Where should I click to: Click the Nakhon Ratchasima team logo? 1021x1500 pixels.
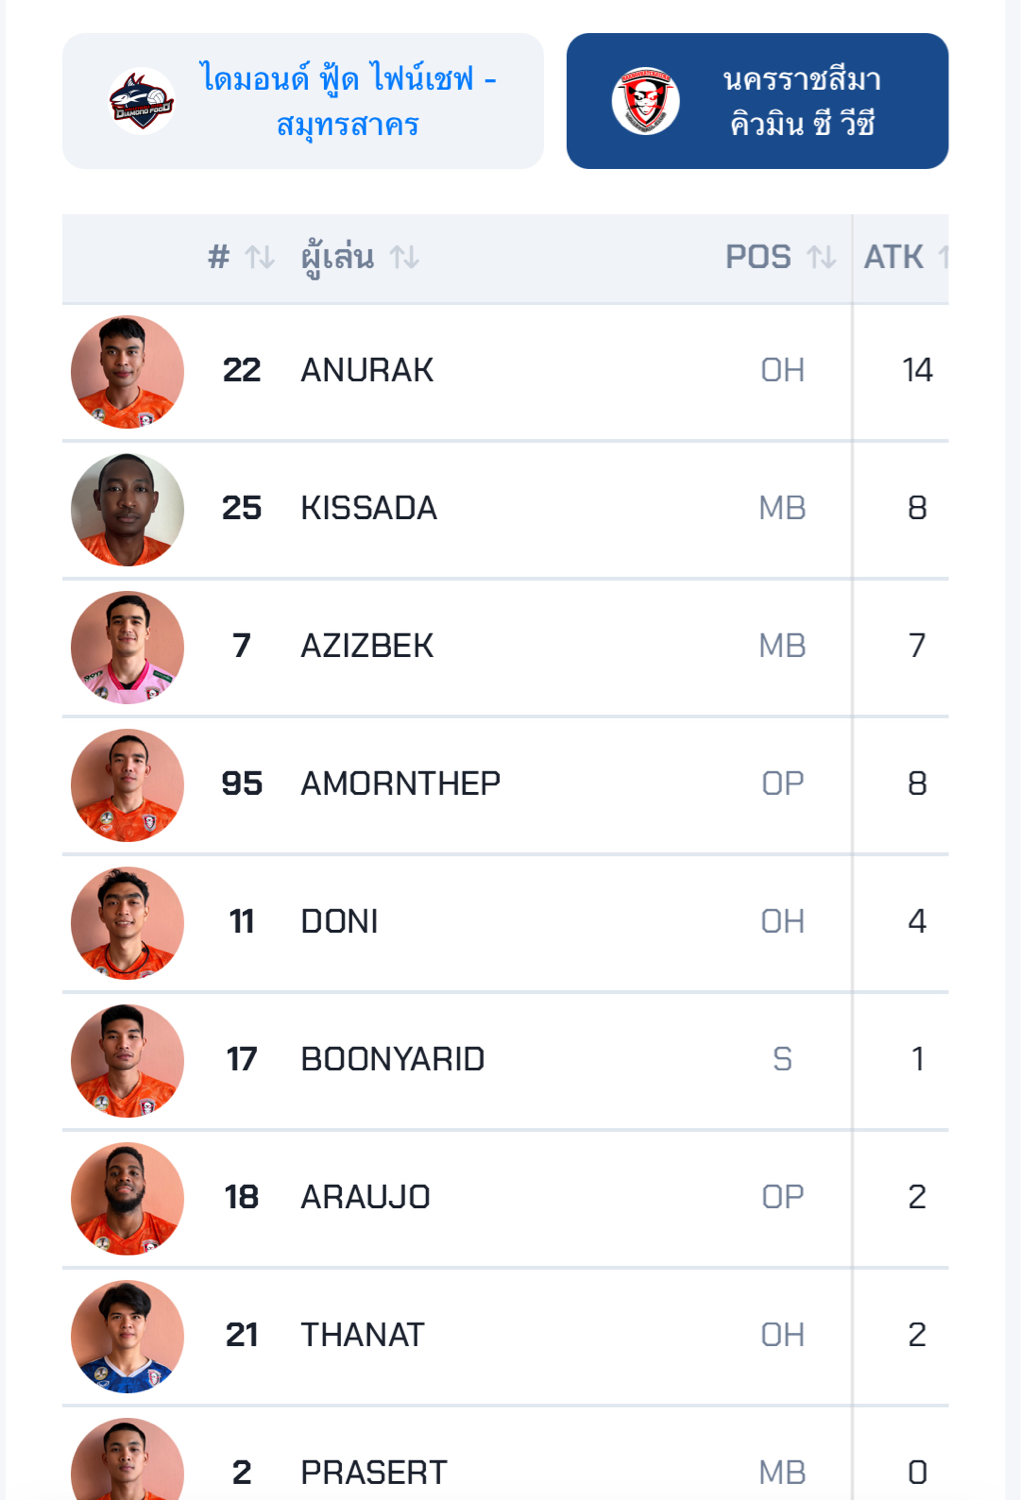646,101
